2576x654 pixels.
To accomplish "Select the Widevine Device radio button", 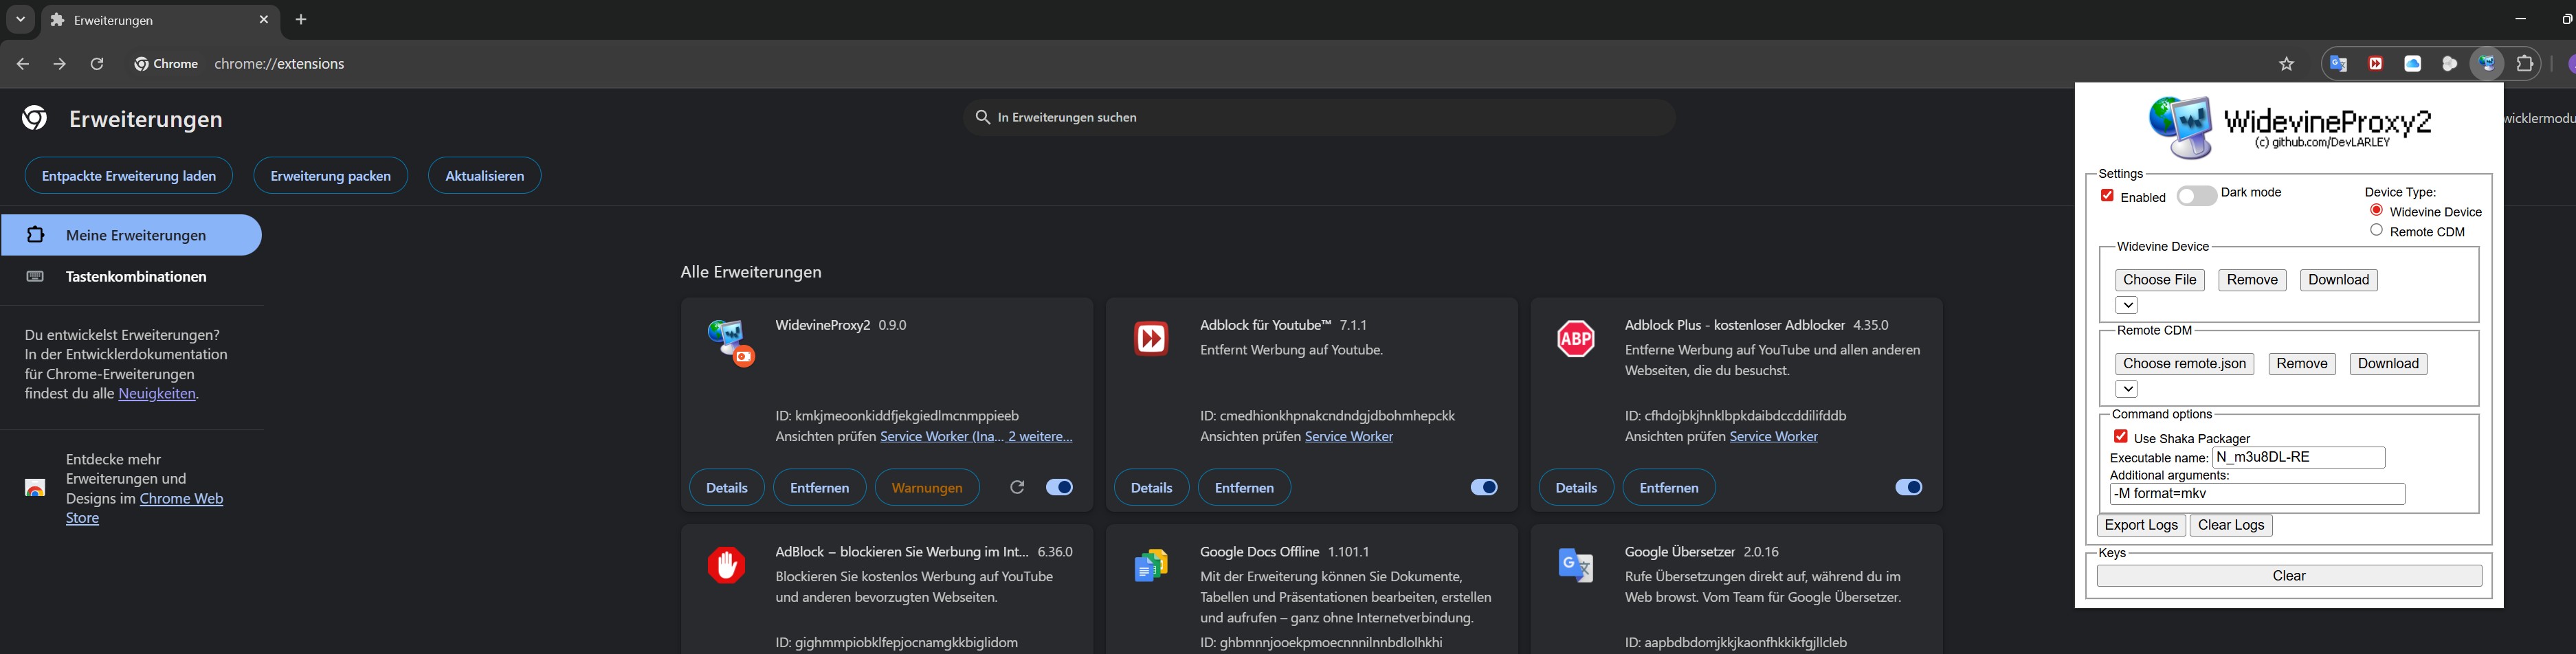I will pyautogui.click(x=2376, y=210).
